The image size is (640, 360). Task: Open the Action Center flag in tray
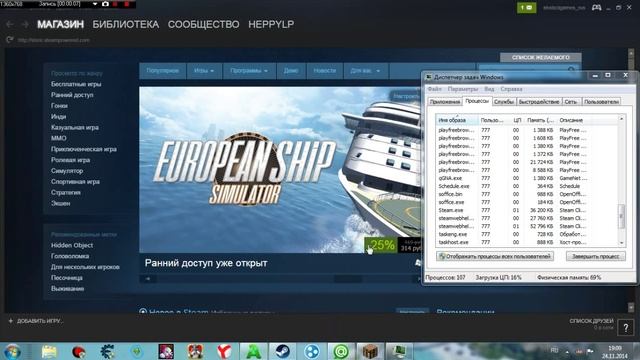pyautogui.click(x=590, y=351)
